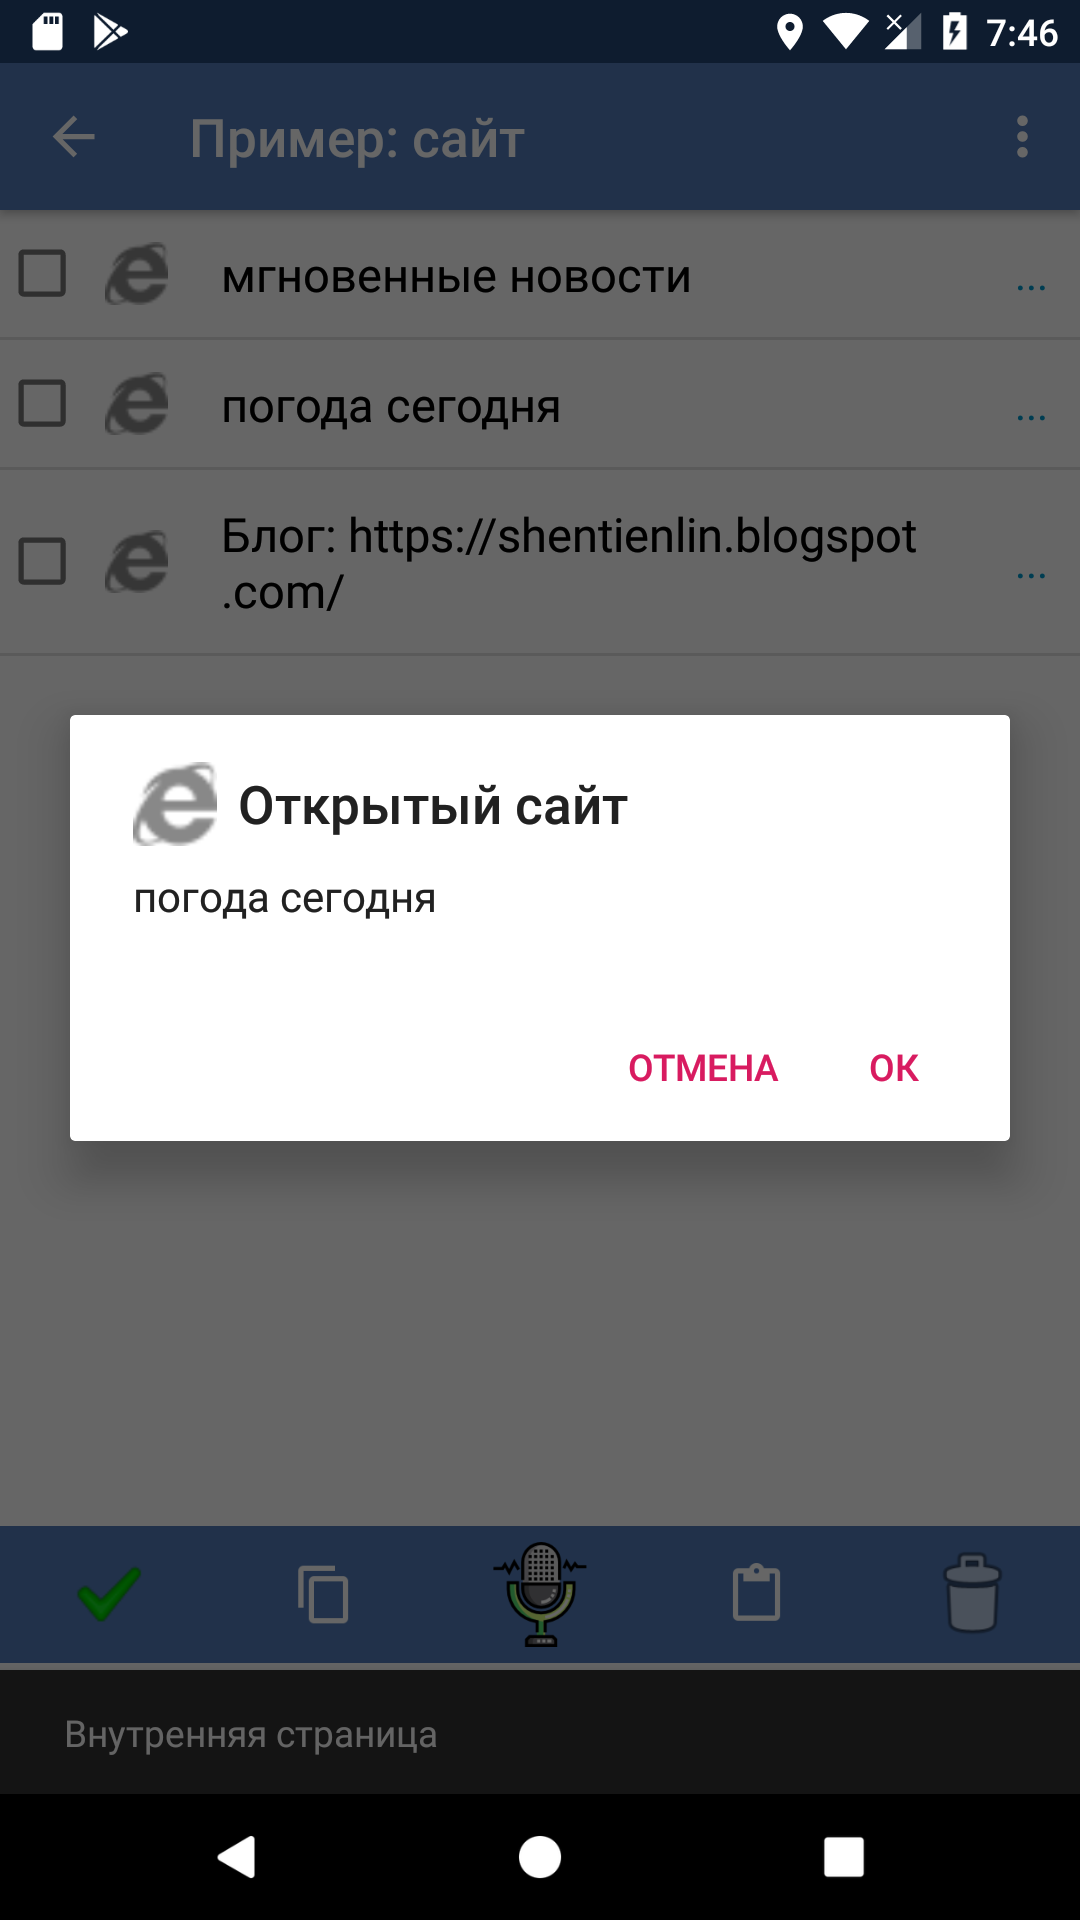Select the Блог shentienlin.blogspot.com entry
This screenshot has height=1920, width=1080.
coord(540,562)
